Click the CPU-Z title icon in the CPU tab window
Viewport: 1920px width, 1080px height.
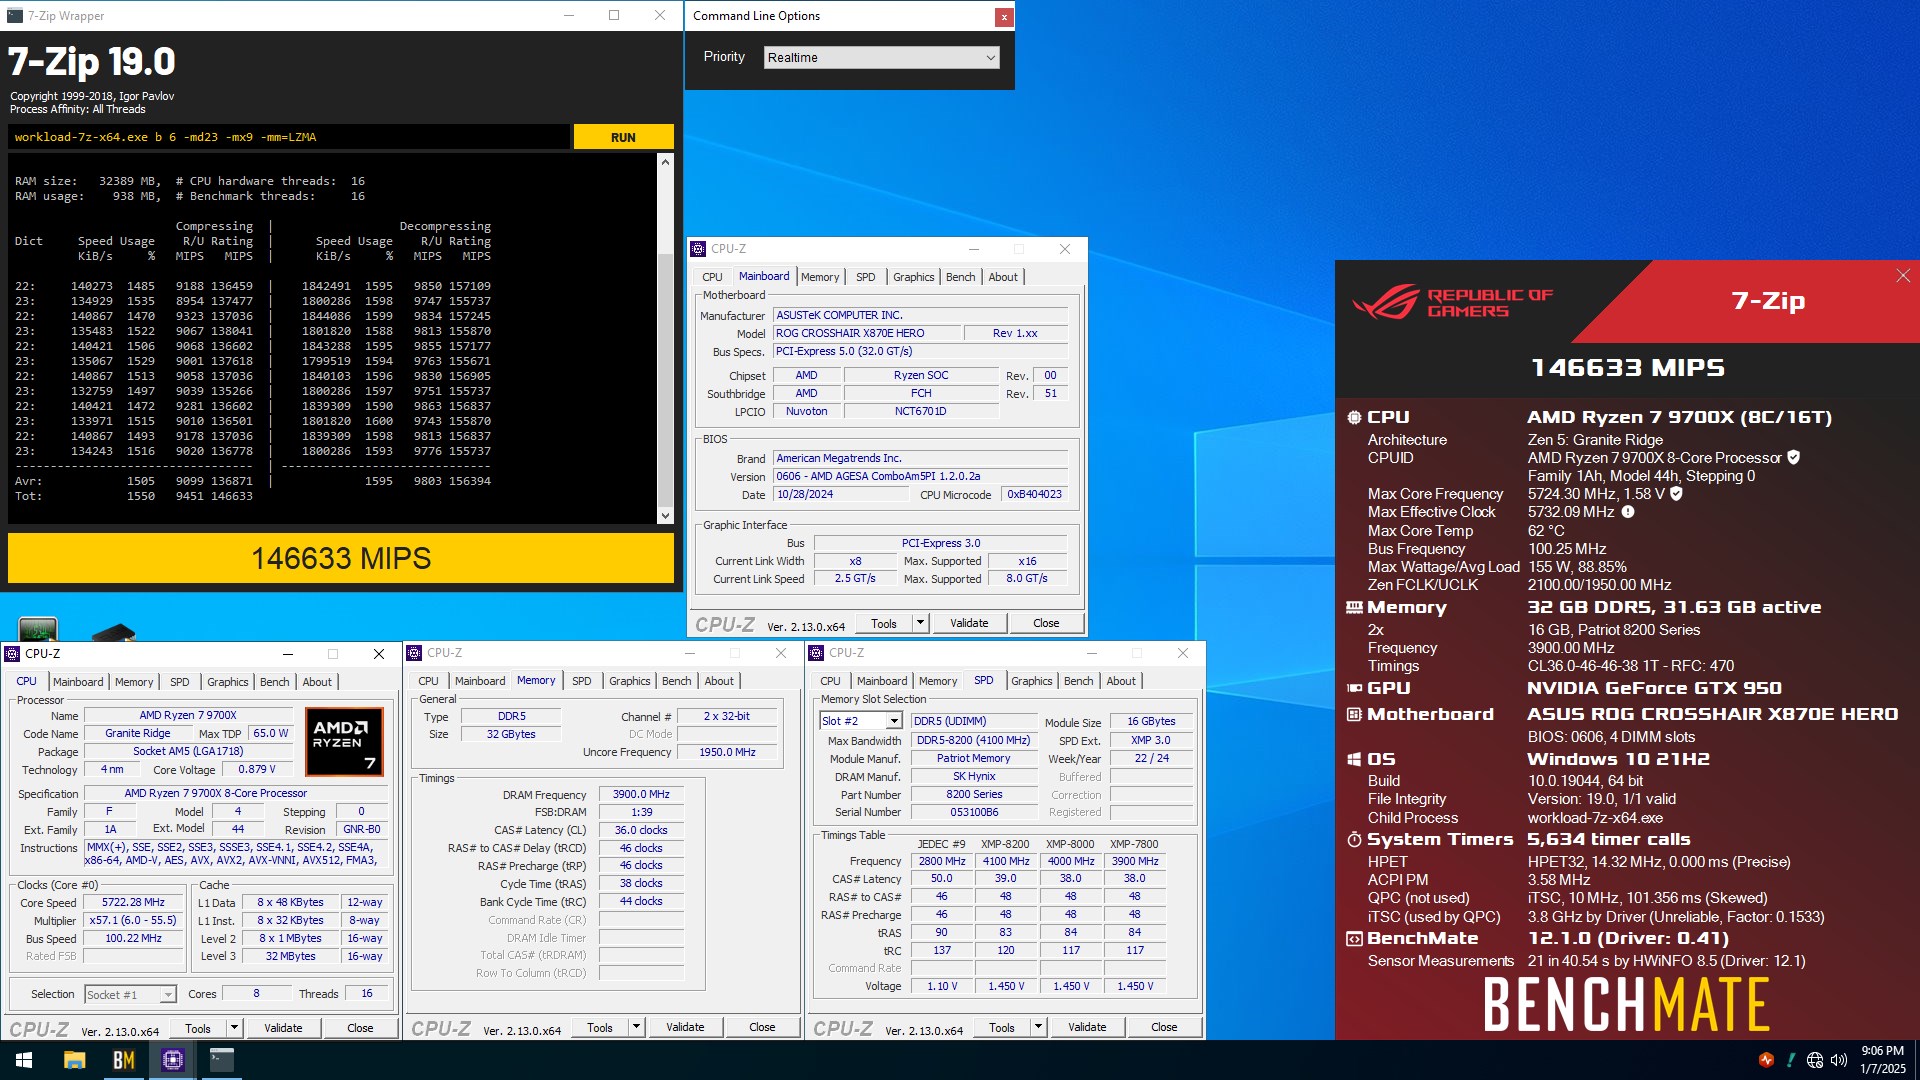[13, 654]
